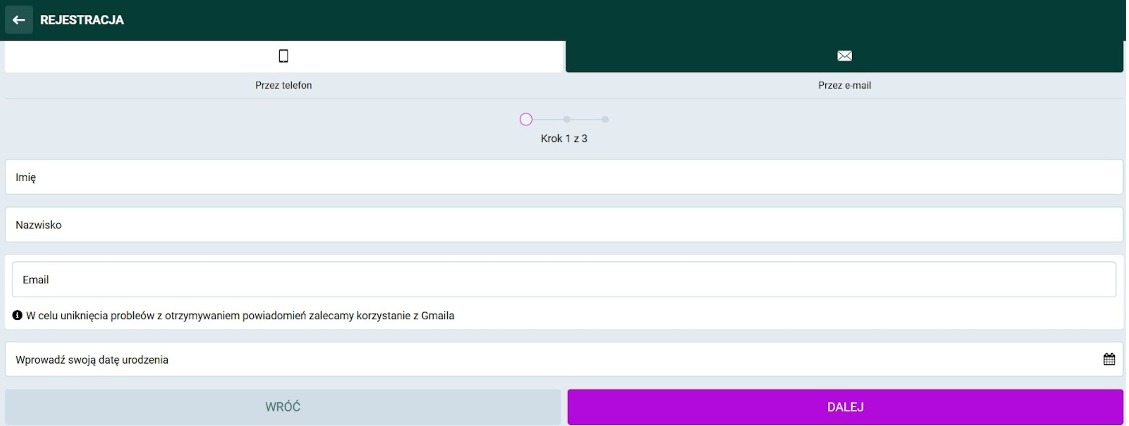1129x426 pixels.
Task: Select the envelope icon registration tab
Action: [x=844, y=56]
